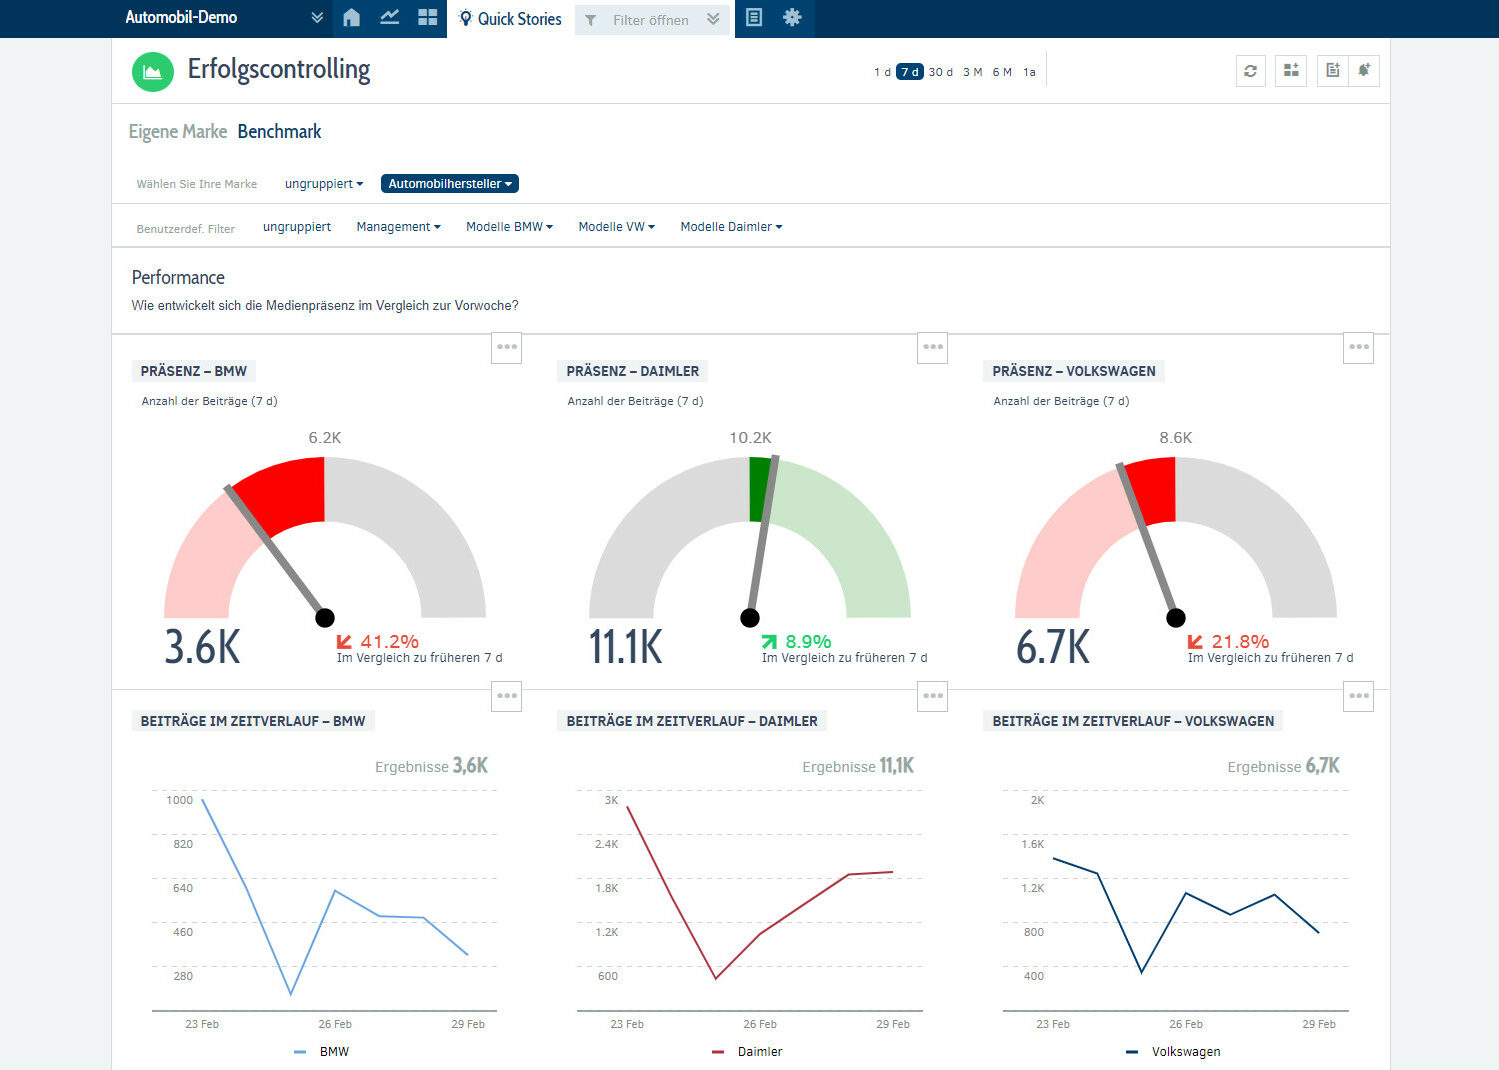This screenshot has height=1070, width=1499.
Task: Click Automobil-Demo project name
Action: tap(181, 17)
